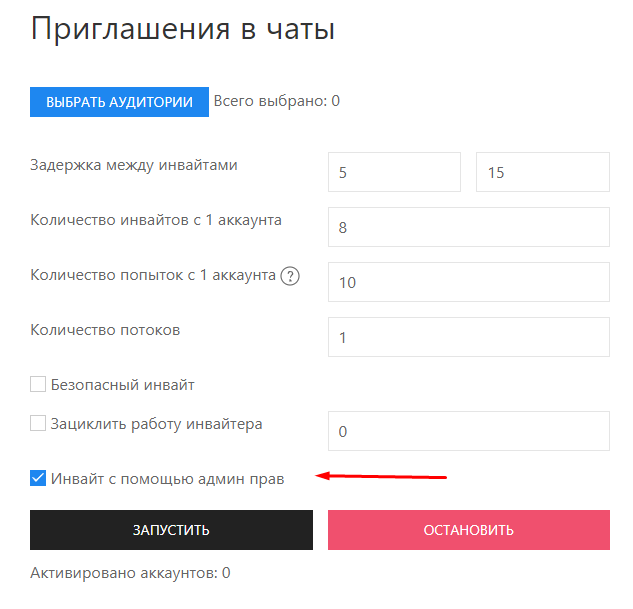Uncheck "Инвайт с помощью админ прав" checkbox
The image size is (633, 609).
(39, 478)
